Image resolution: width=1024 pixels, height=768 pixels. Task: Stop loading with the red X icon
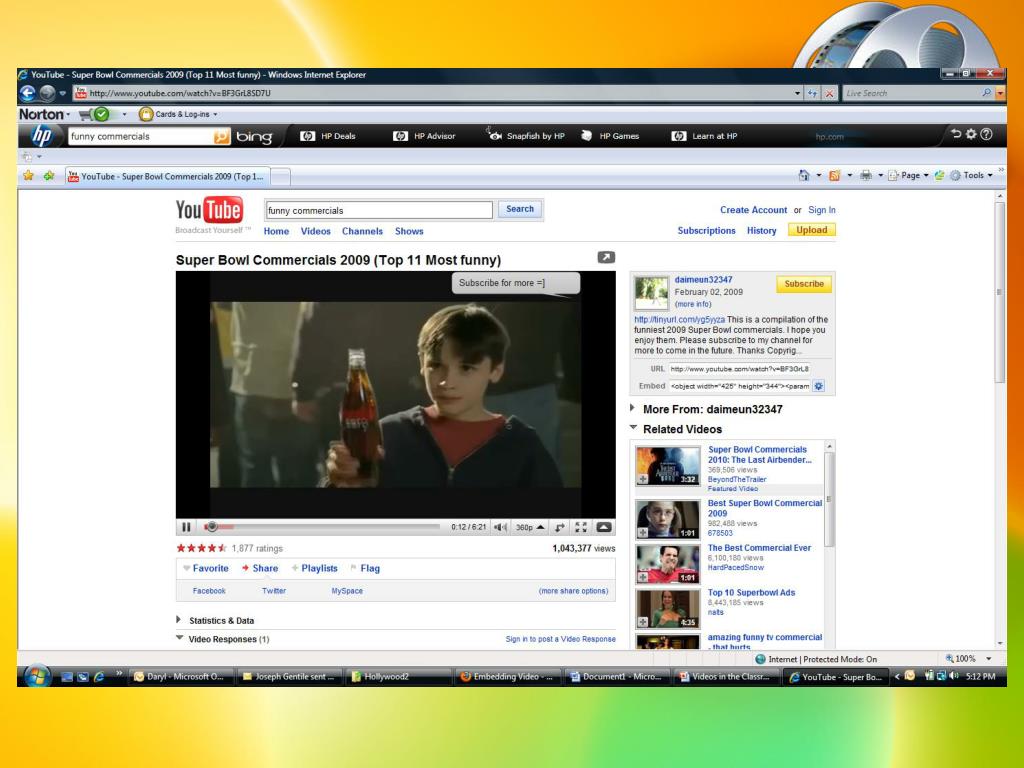coord(829,93)
